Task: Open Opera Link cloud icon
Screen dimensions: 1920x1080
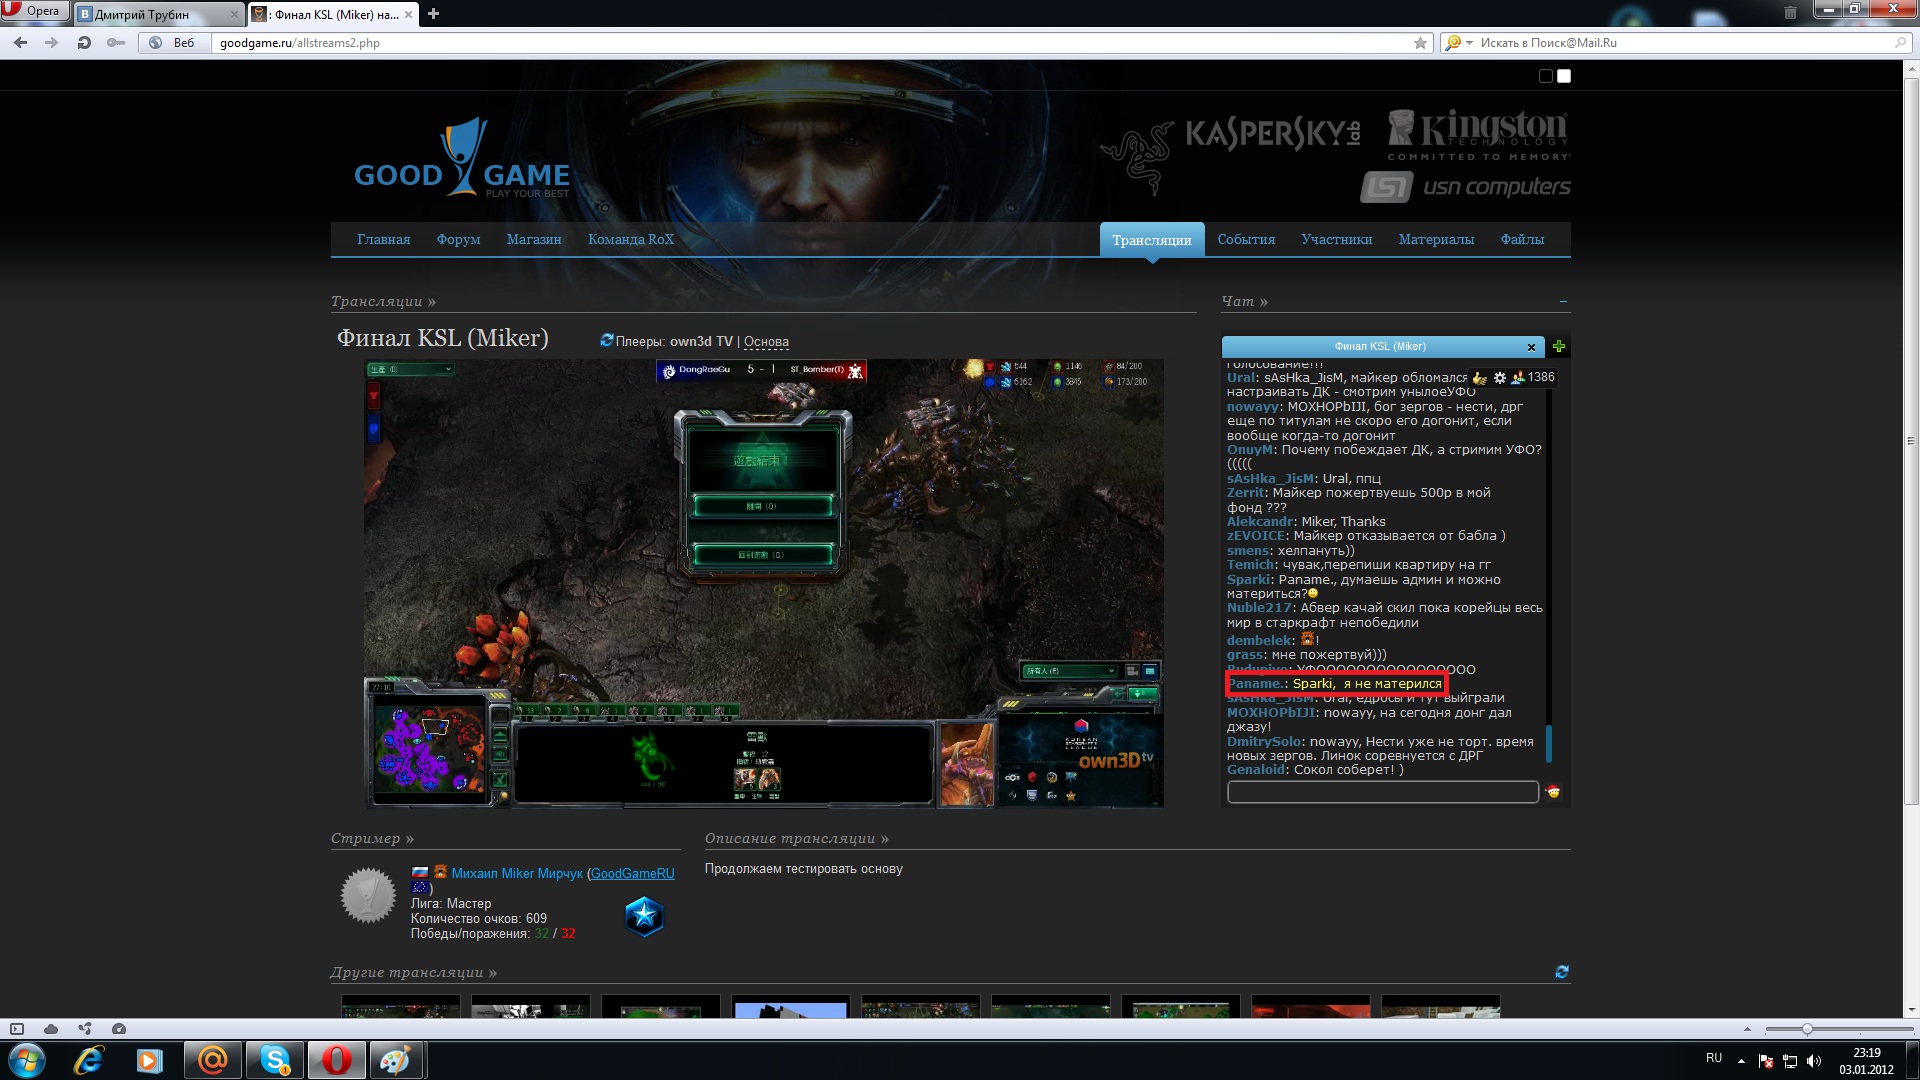Action: (x=51, y=1029)
